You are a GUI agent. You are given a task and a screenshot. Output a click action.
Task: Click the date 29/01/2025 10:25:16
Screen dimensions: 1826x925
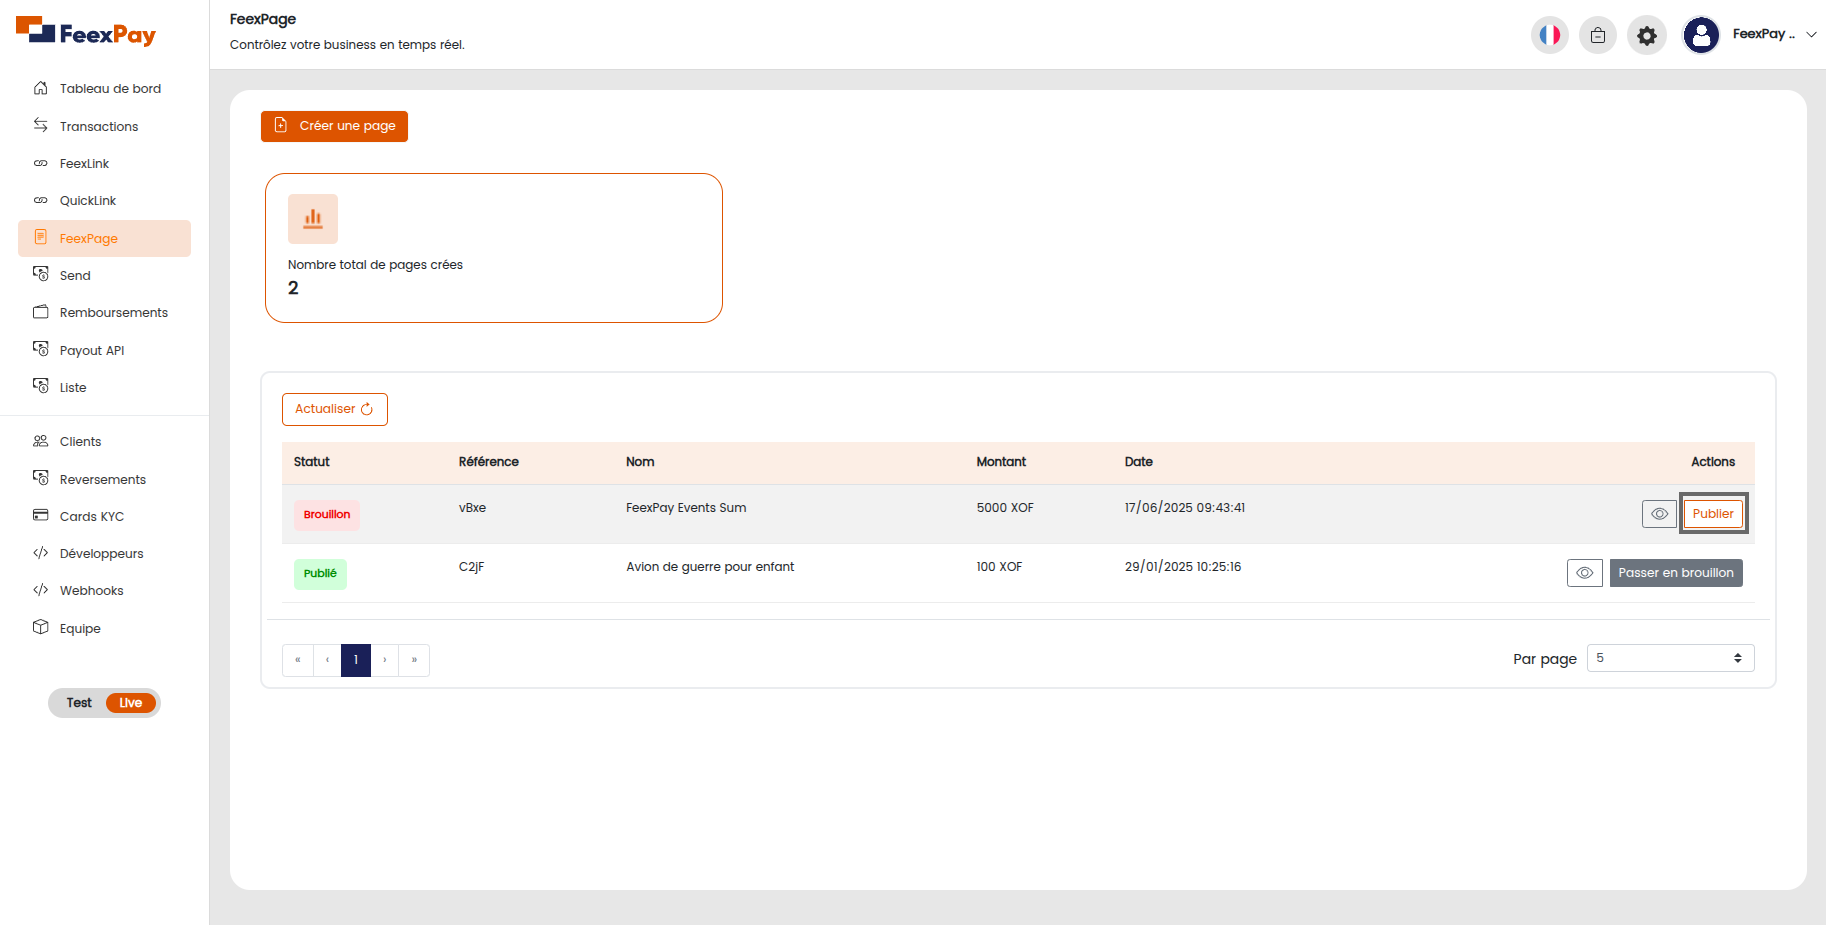[1183, 567]
